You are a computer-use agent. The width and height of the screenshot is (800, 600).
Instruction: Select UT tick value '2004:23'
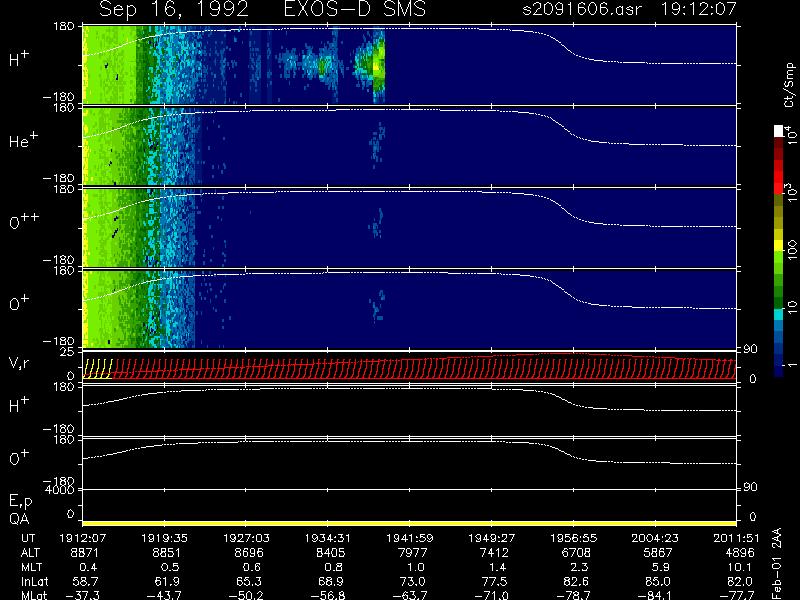pos(655,538)
